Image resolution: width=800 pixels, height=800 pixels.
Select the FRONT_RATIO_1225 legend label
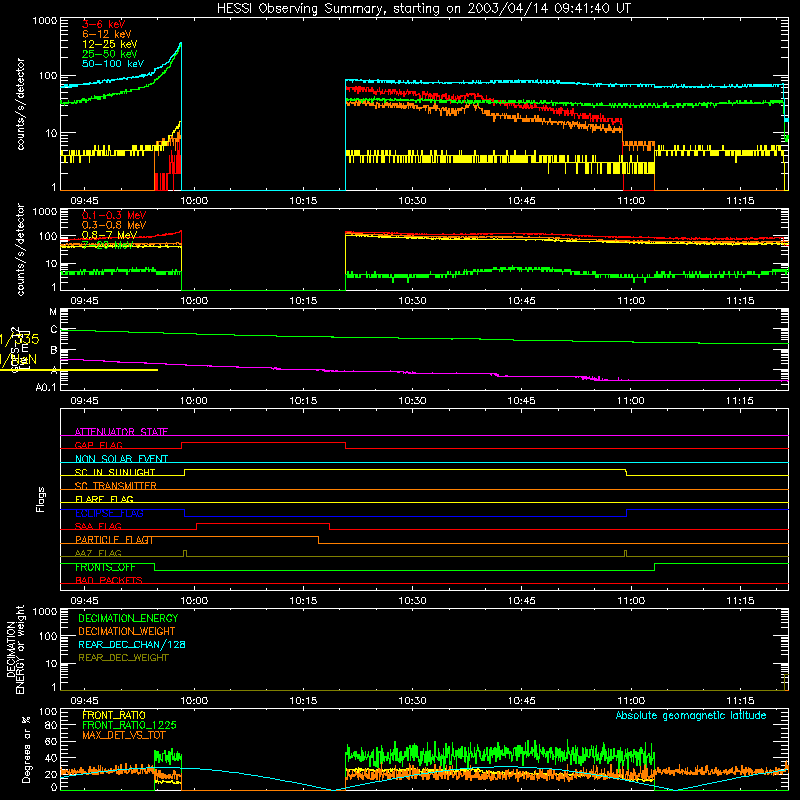[x=129, y=725]
